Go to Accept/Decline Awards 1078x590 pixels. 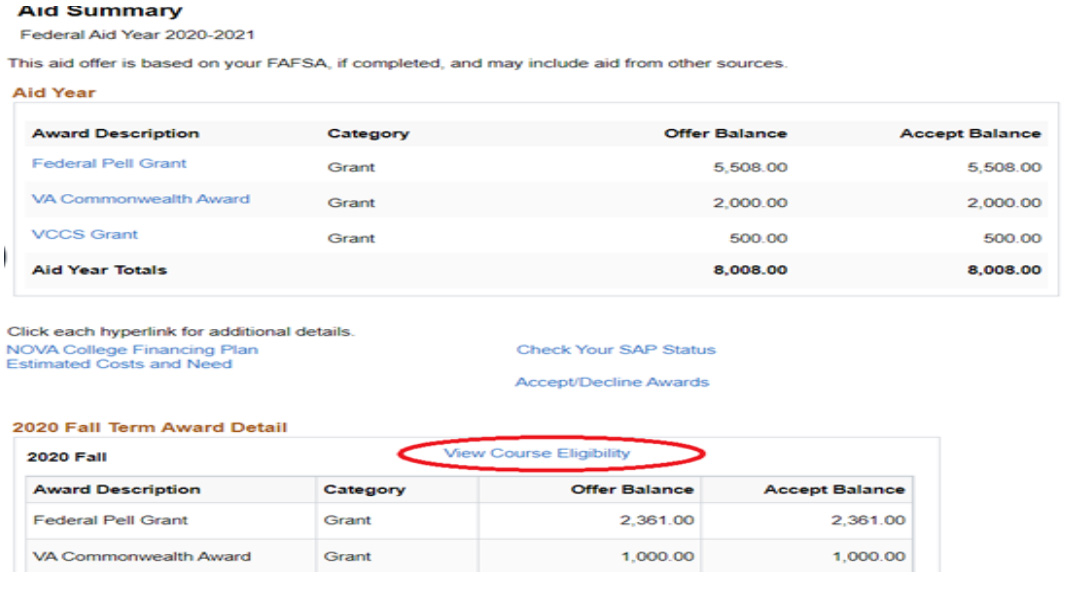tap(612, 382)
